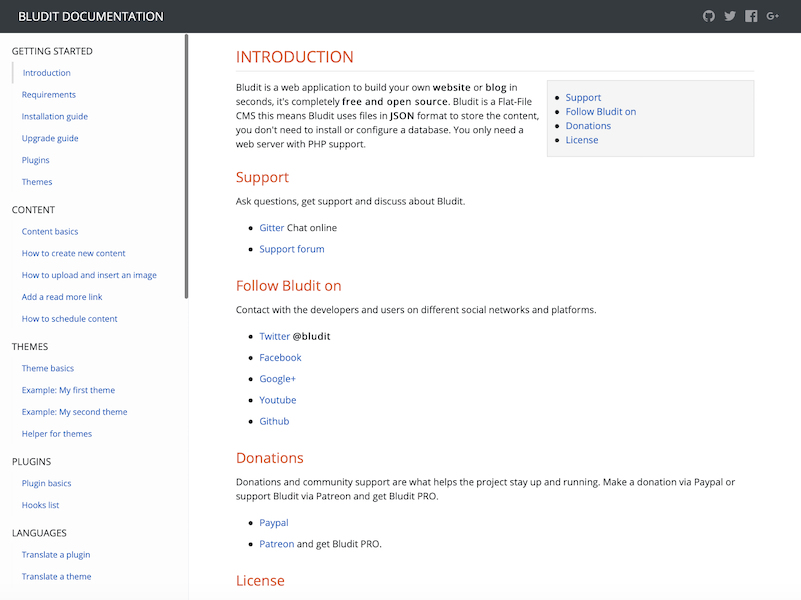Click the GETTING STARTED sidebar heading
The height and width of the screenshot is (600, 801).
(x=52, y=51)
